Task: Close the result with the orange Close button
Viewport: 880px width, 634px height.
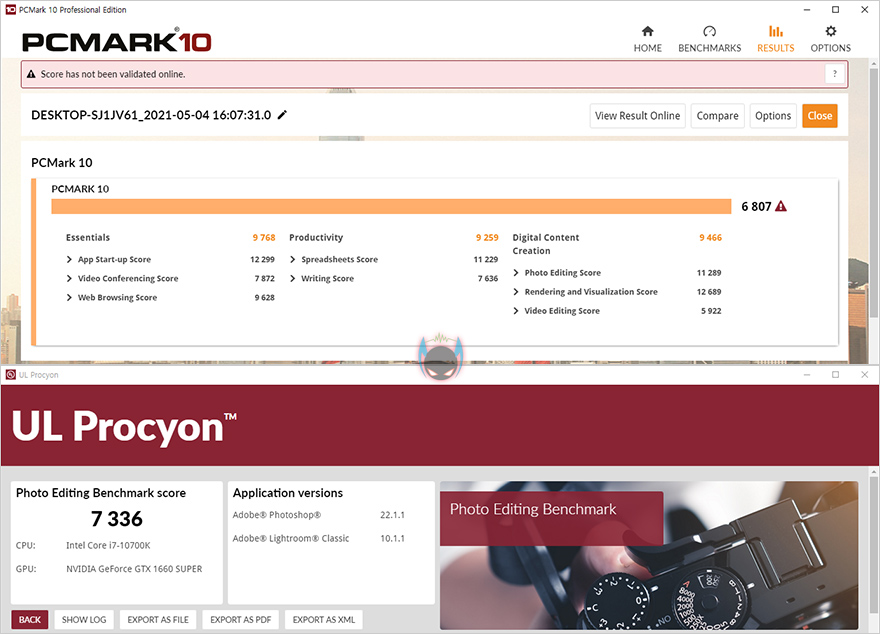Action: pos(819,116)
